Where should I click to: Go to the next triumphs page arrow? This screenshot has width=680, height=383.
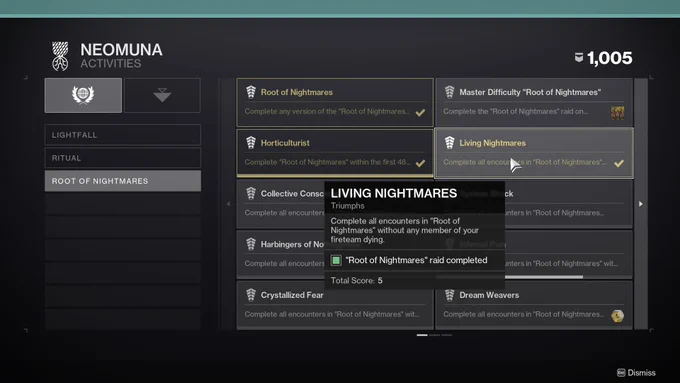pyautogui.click(x=641, y=204)
